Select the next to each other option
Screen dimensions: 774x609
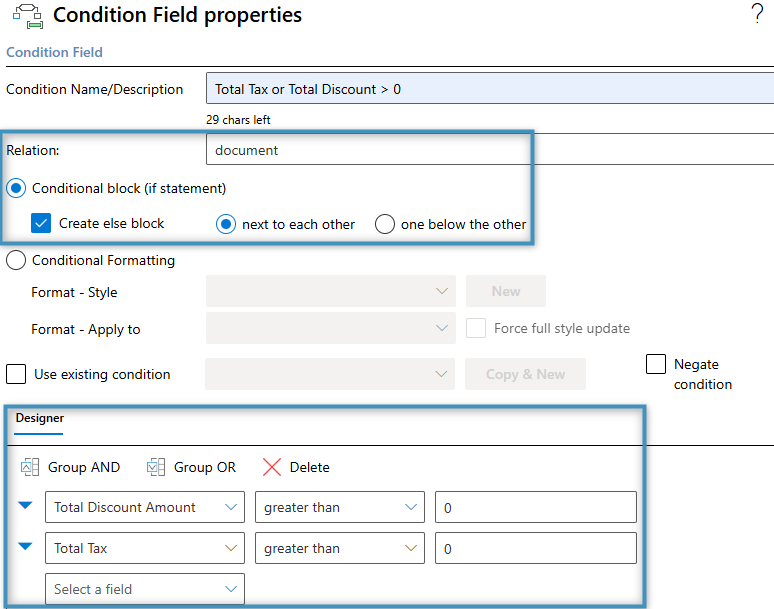pos(226,224)
